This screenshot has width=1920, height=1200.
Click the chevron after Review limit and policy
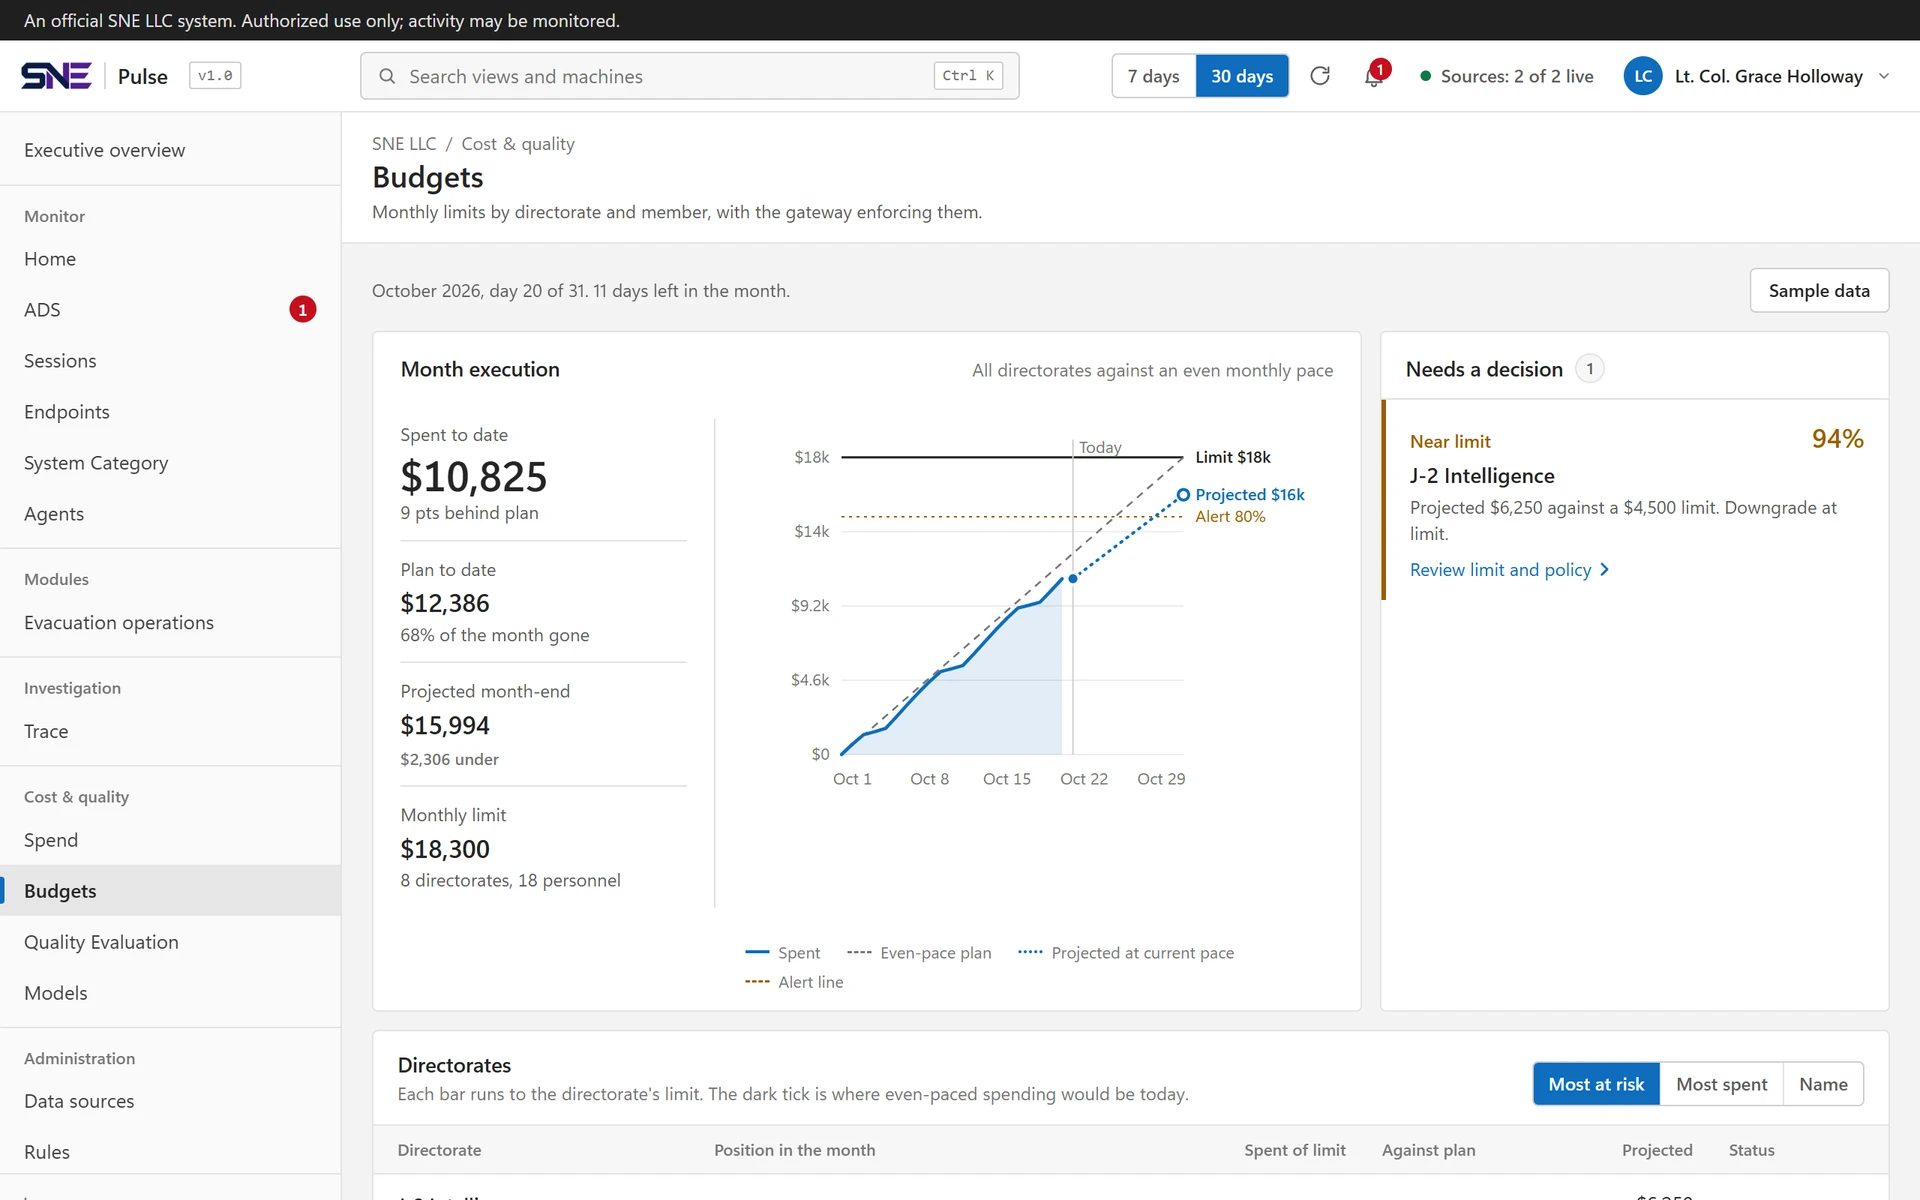1605,570
